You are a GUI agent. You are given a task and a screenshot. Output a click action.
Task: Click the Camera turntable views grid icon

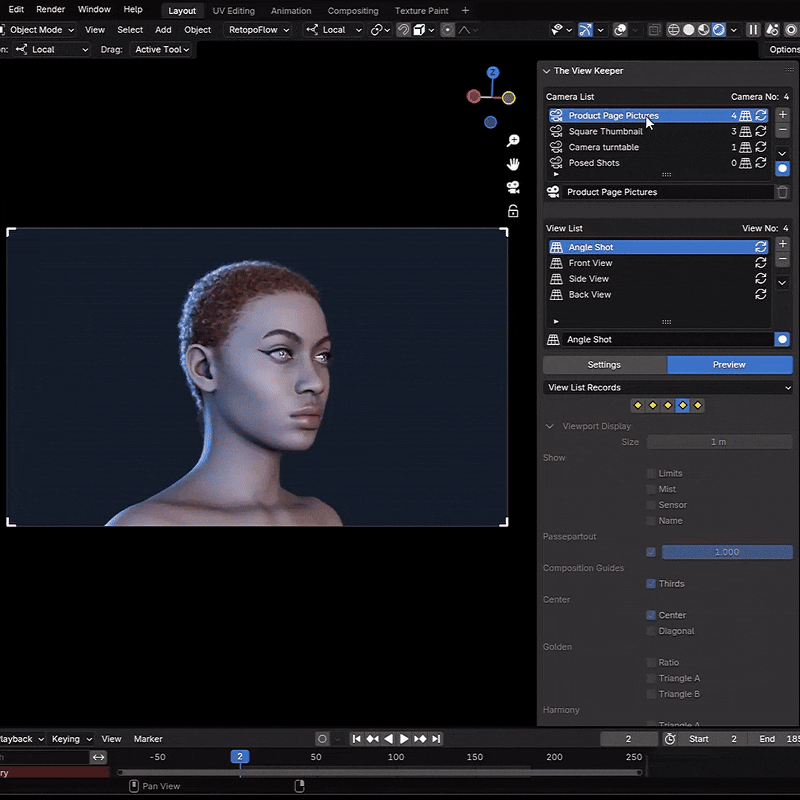(x=745, y=147)
